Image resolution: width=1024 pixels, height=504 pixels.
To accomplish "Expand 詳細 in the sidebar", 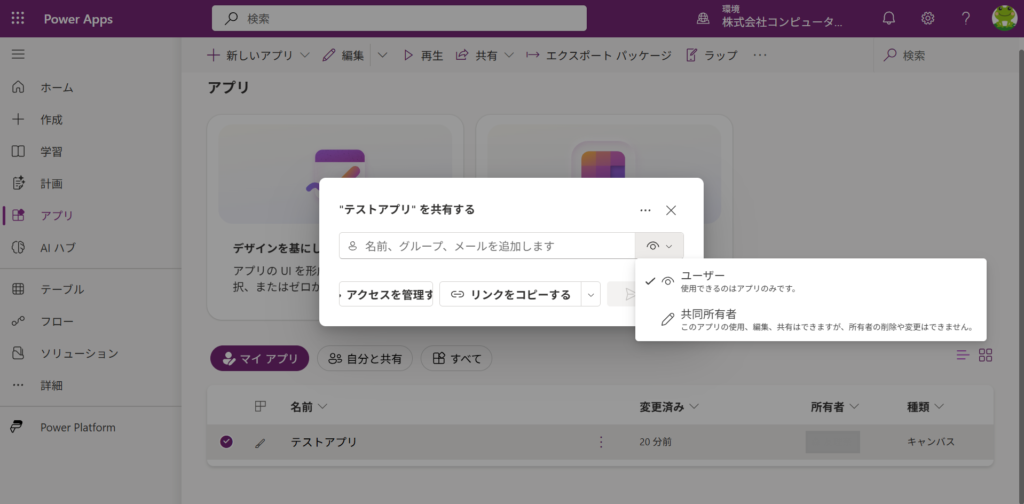I will 37,385.
